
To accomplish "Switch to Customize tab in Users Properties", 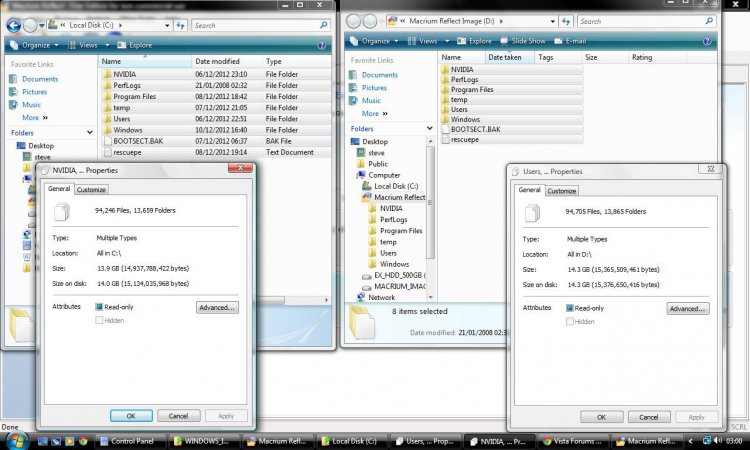I will tap(562, 191).
